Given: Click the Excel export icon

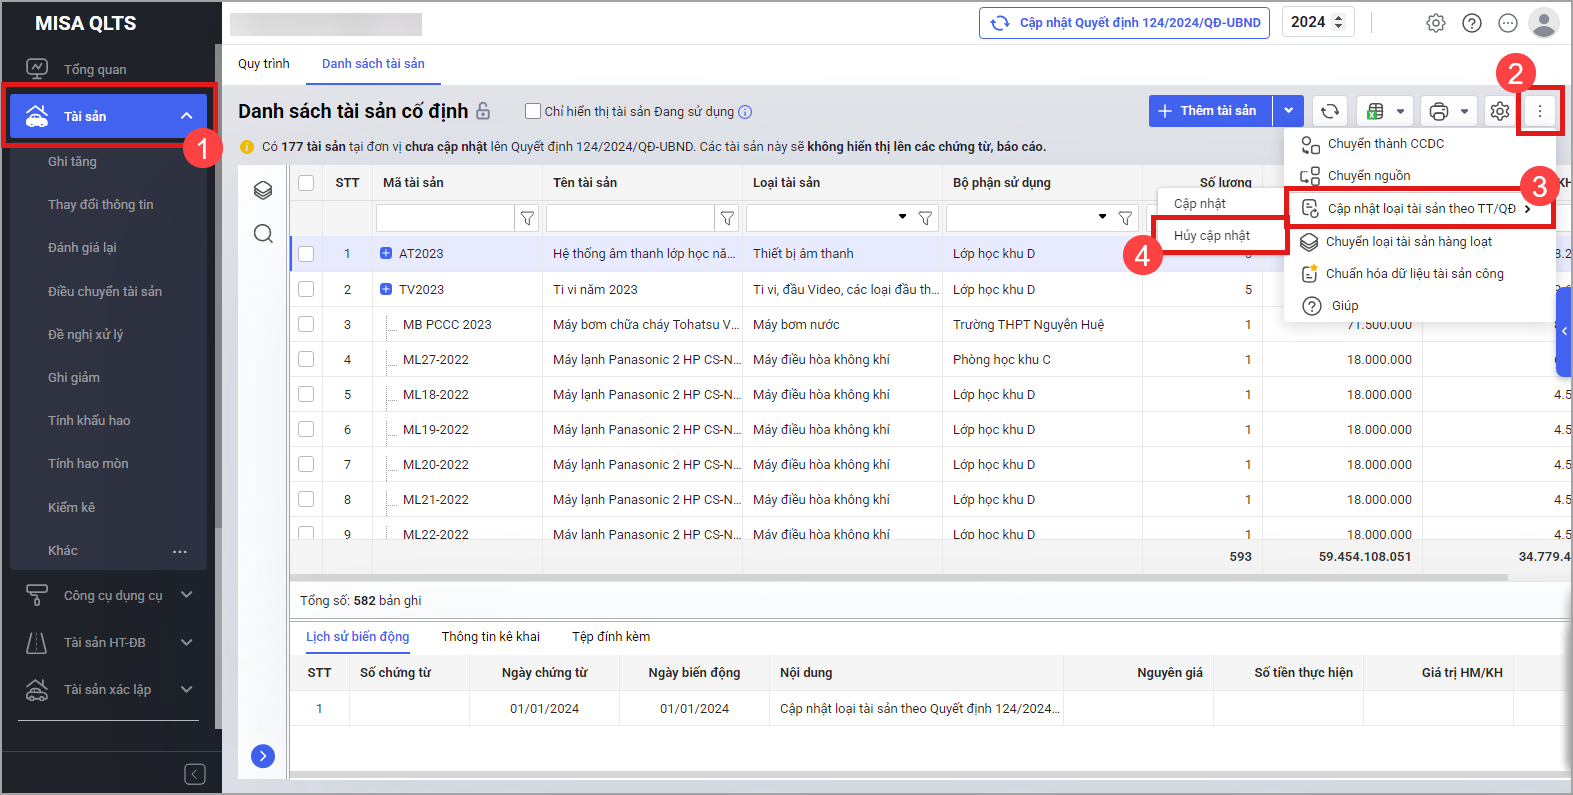Looking at the screenshot, I should pos(1376,111).
